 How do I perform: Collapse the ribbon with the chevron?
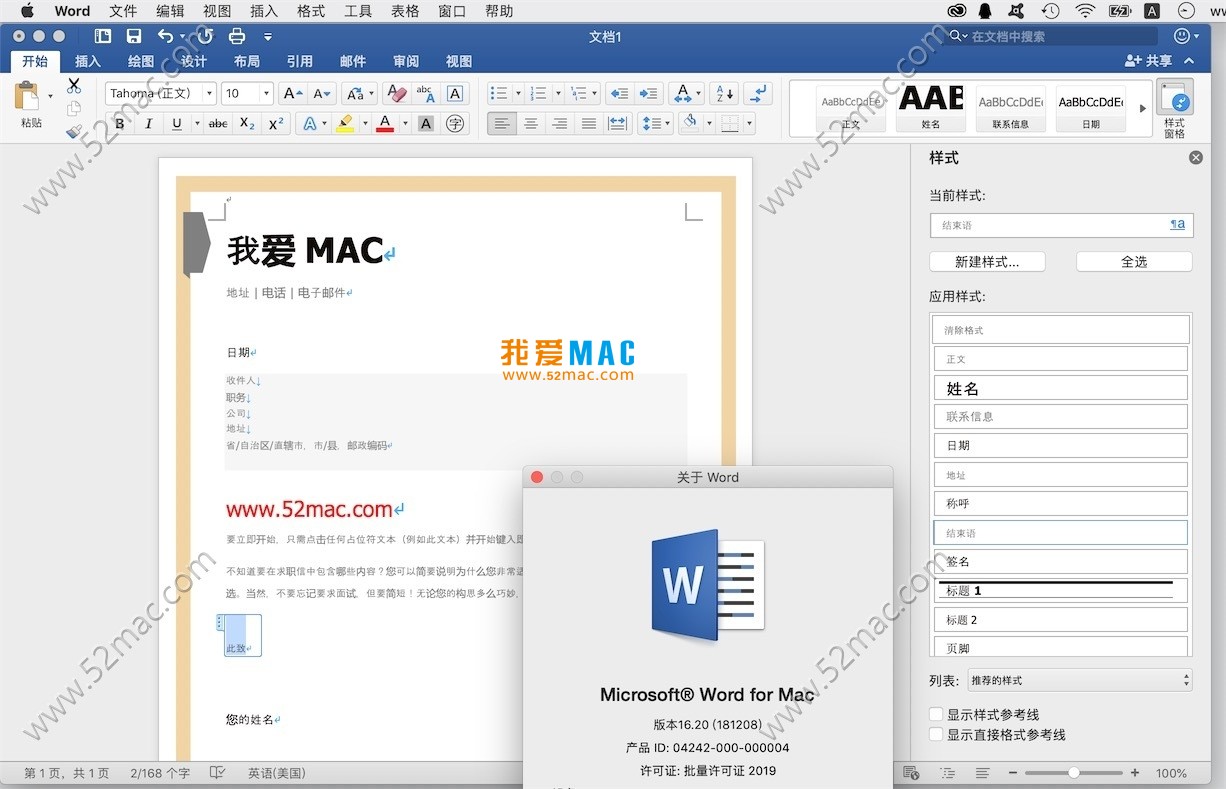coord(1189,61)
